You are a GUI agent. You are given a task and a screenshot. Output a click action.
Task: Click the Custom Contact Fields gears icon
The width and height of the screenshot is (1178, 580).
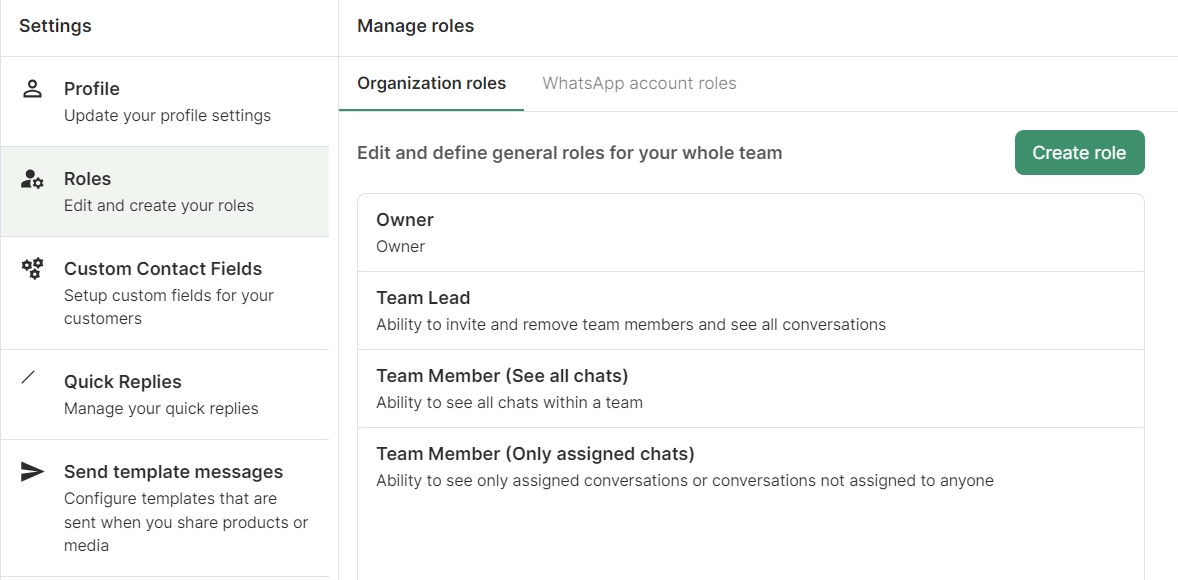(32, 268)
